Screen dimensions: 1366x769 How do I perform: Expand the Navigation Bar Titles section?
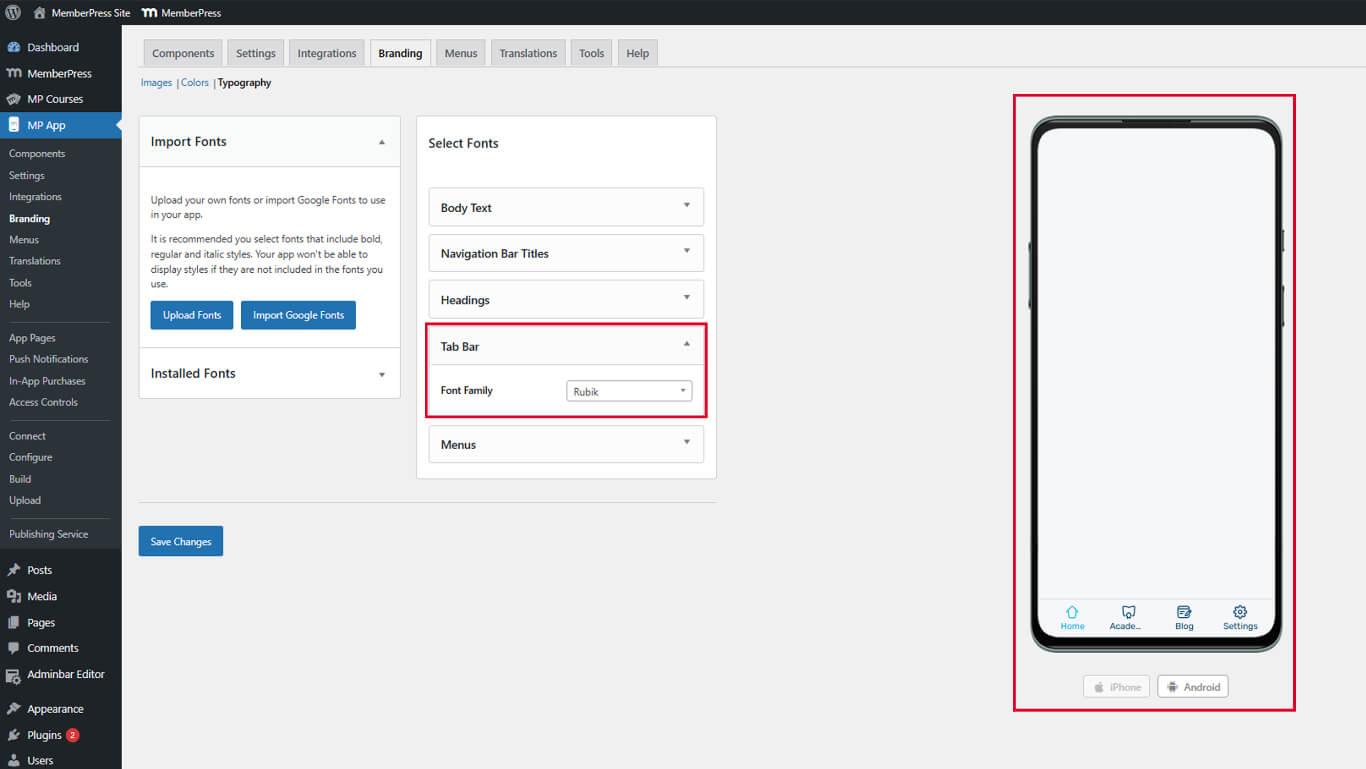pyautogui.click(x=566, y=253)
